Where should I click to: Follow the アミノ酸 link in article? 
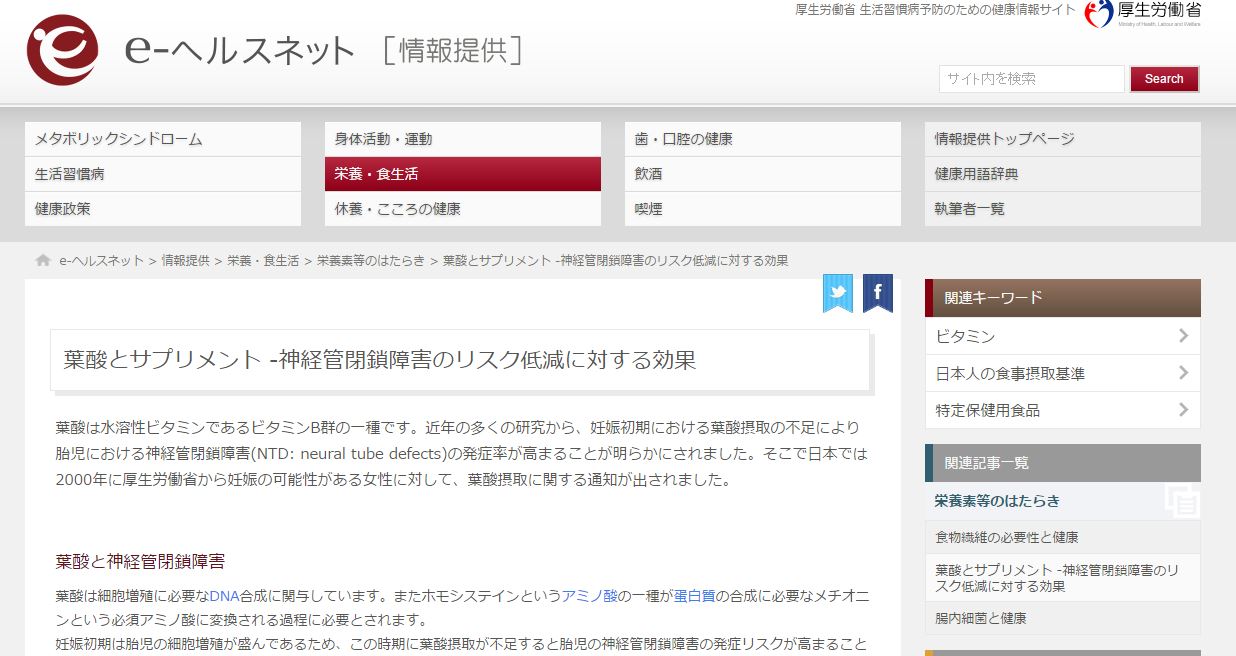589,596
